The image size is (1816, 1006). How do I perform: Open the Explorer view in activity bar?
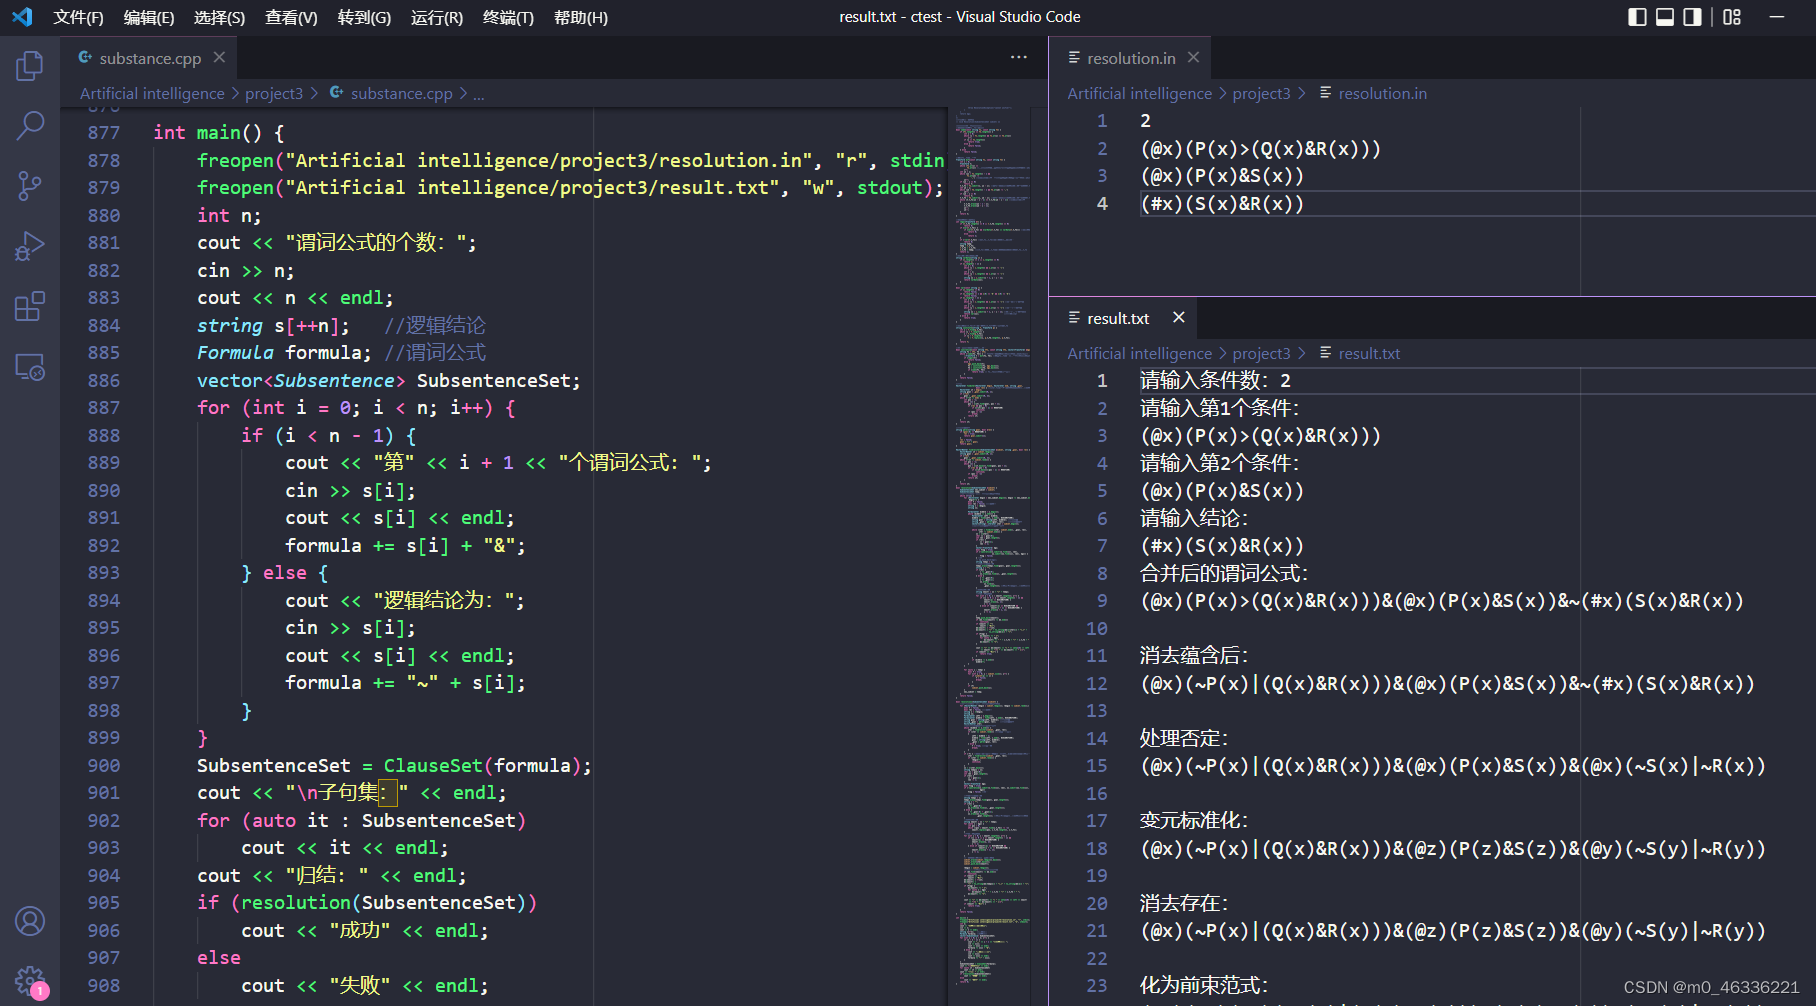[x=30, y=67]
